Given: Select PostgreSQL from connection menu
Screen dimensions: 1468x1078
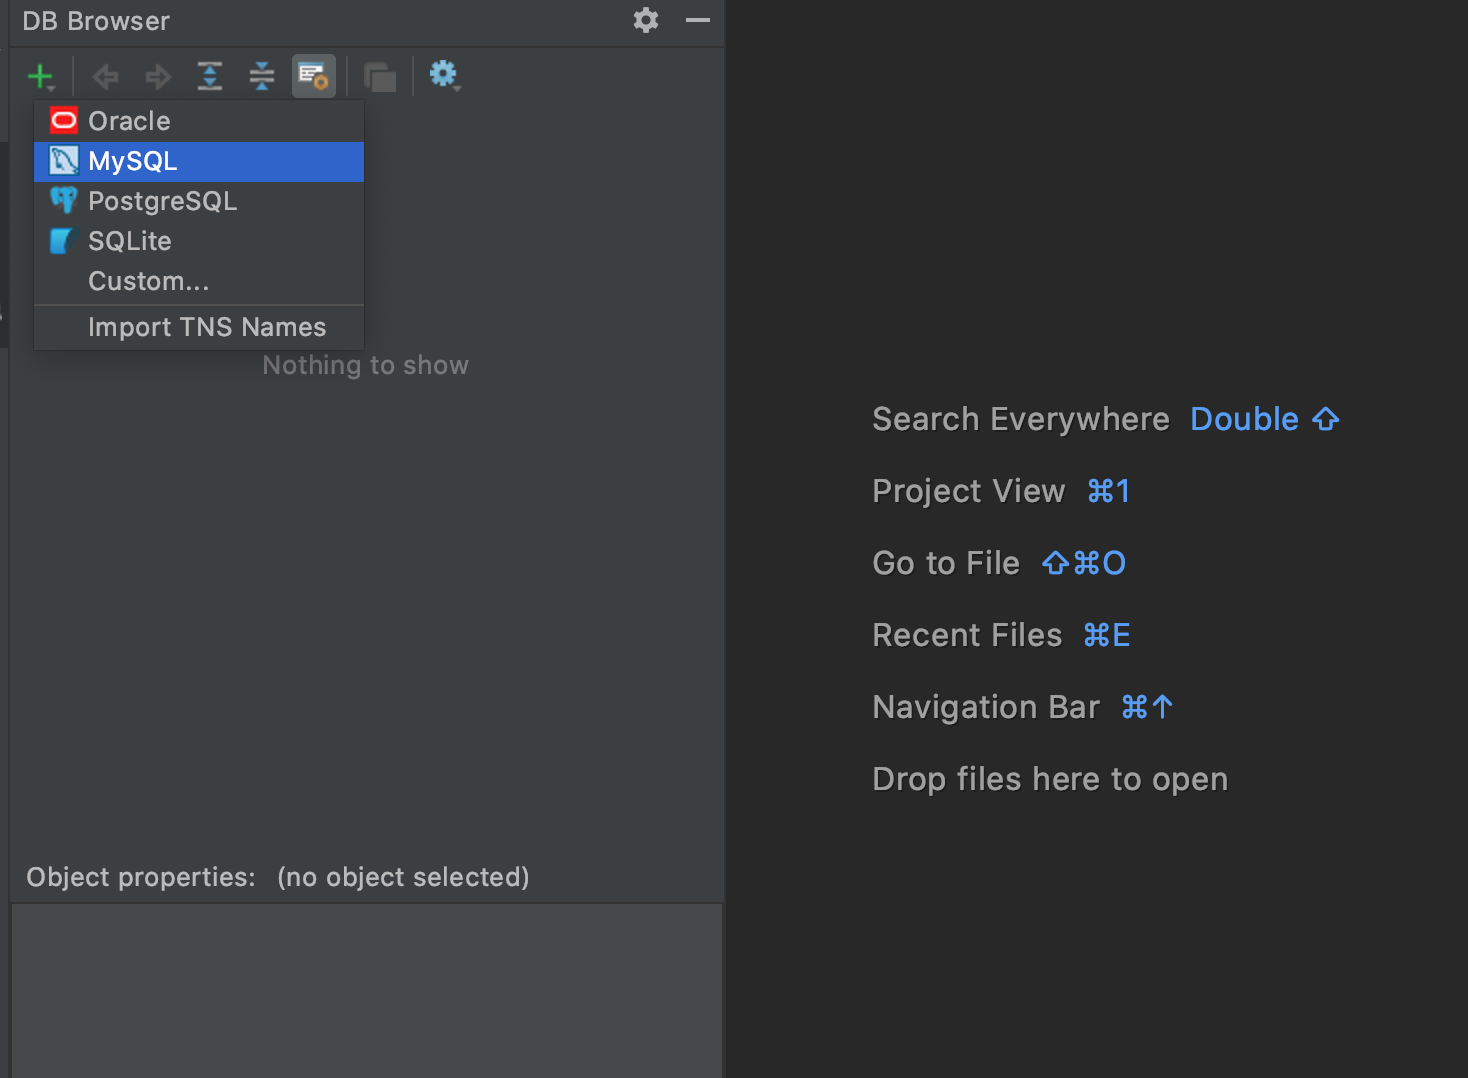Looking at the screenshot, I should 199,201.
